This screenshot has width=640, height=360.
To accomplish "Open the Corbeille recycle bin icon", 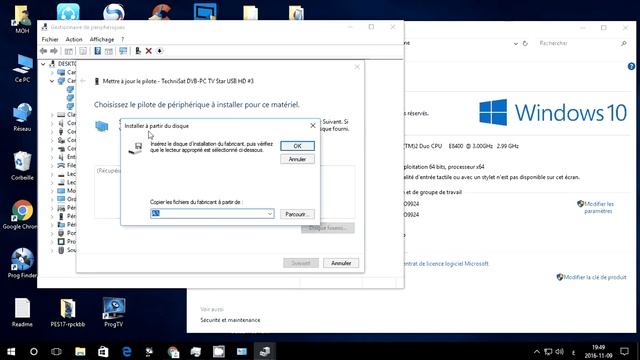I will pyautogui.click(x=22, y=166).
